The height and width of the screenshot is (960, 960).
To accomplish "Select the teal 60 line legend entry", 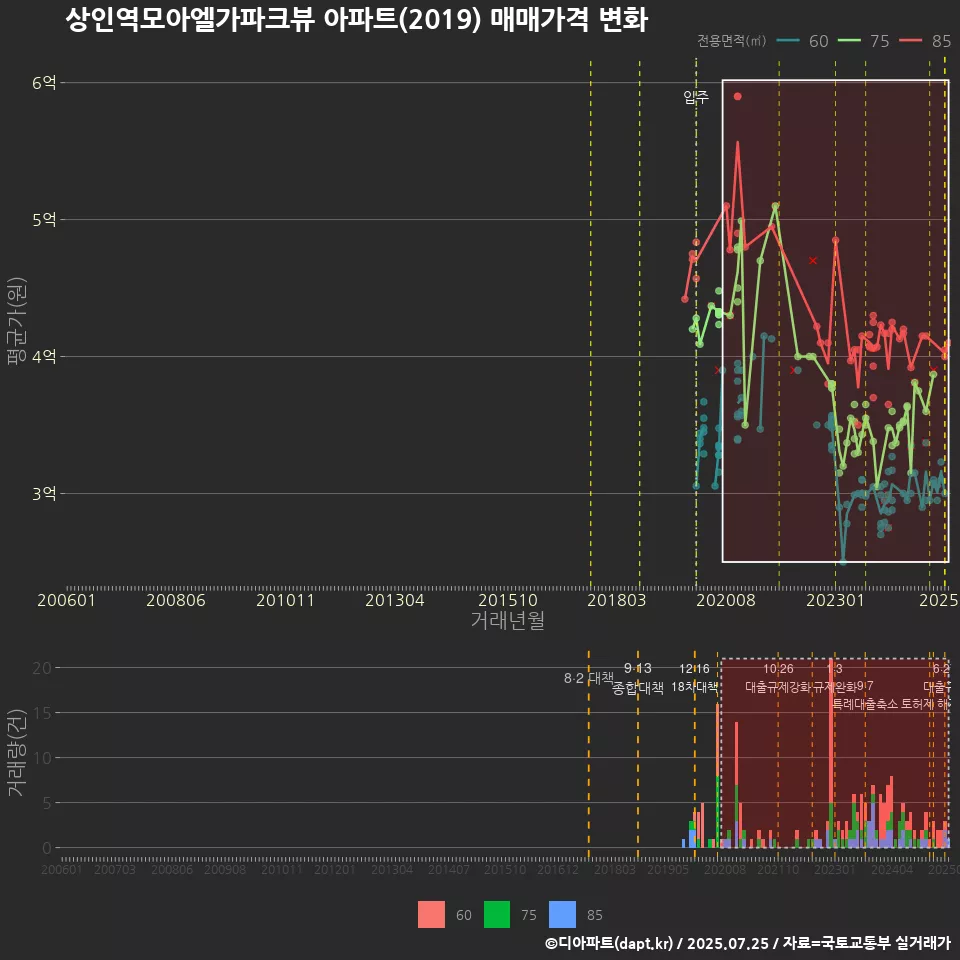I will tap(803, 41).
